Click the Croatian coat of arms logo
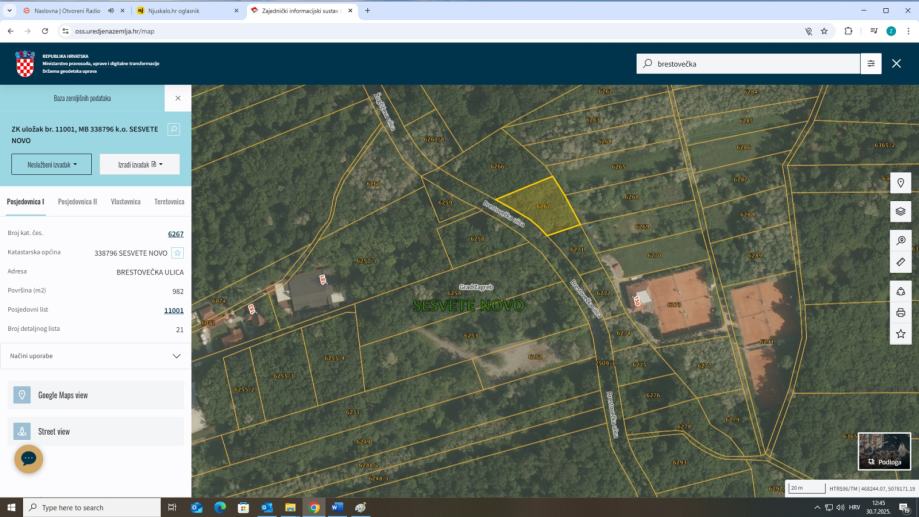The image size is (919, 517). tap(25, 64)
